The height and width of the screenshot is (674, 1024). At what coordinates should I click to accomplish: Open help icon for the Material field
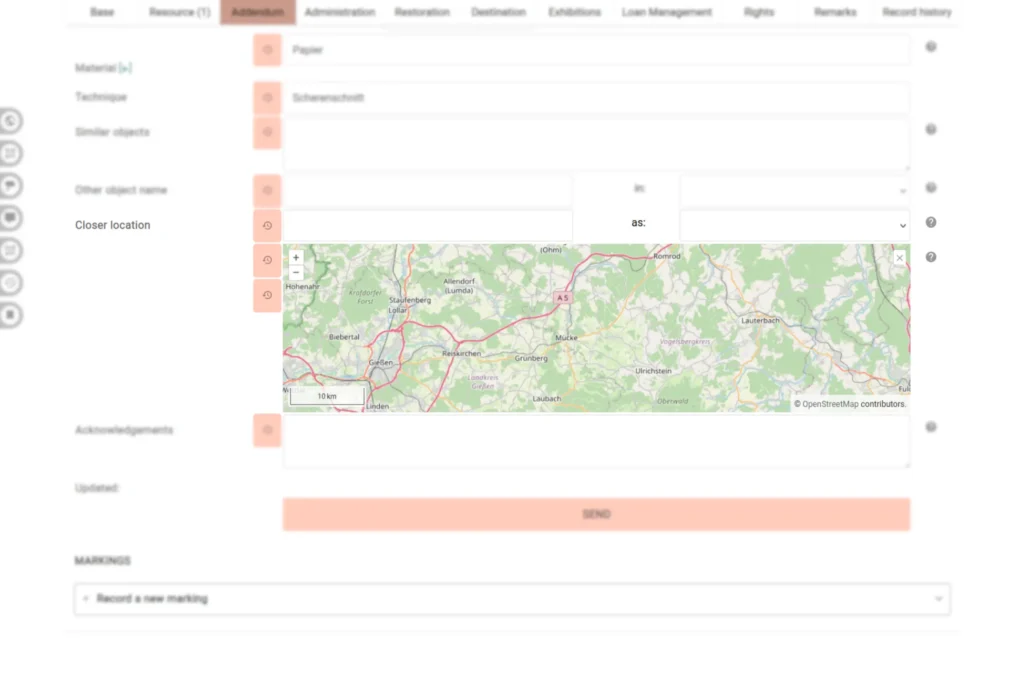[931, 47]
